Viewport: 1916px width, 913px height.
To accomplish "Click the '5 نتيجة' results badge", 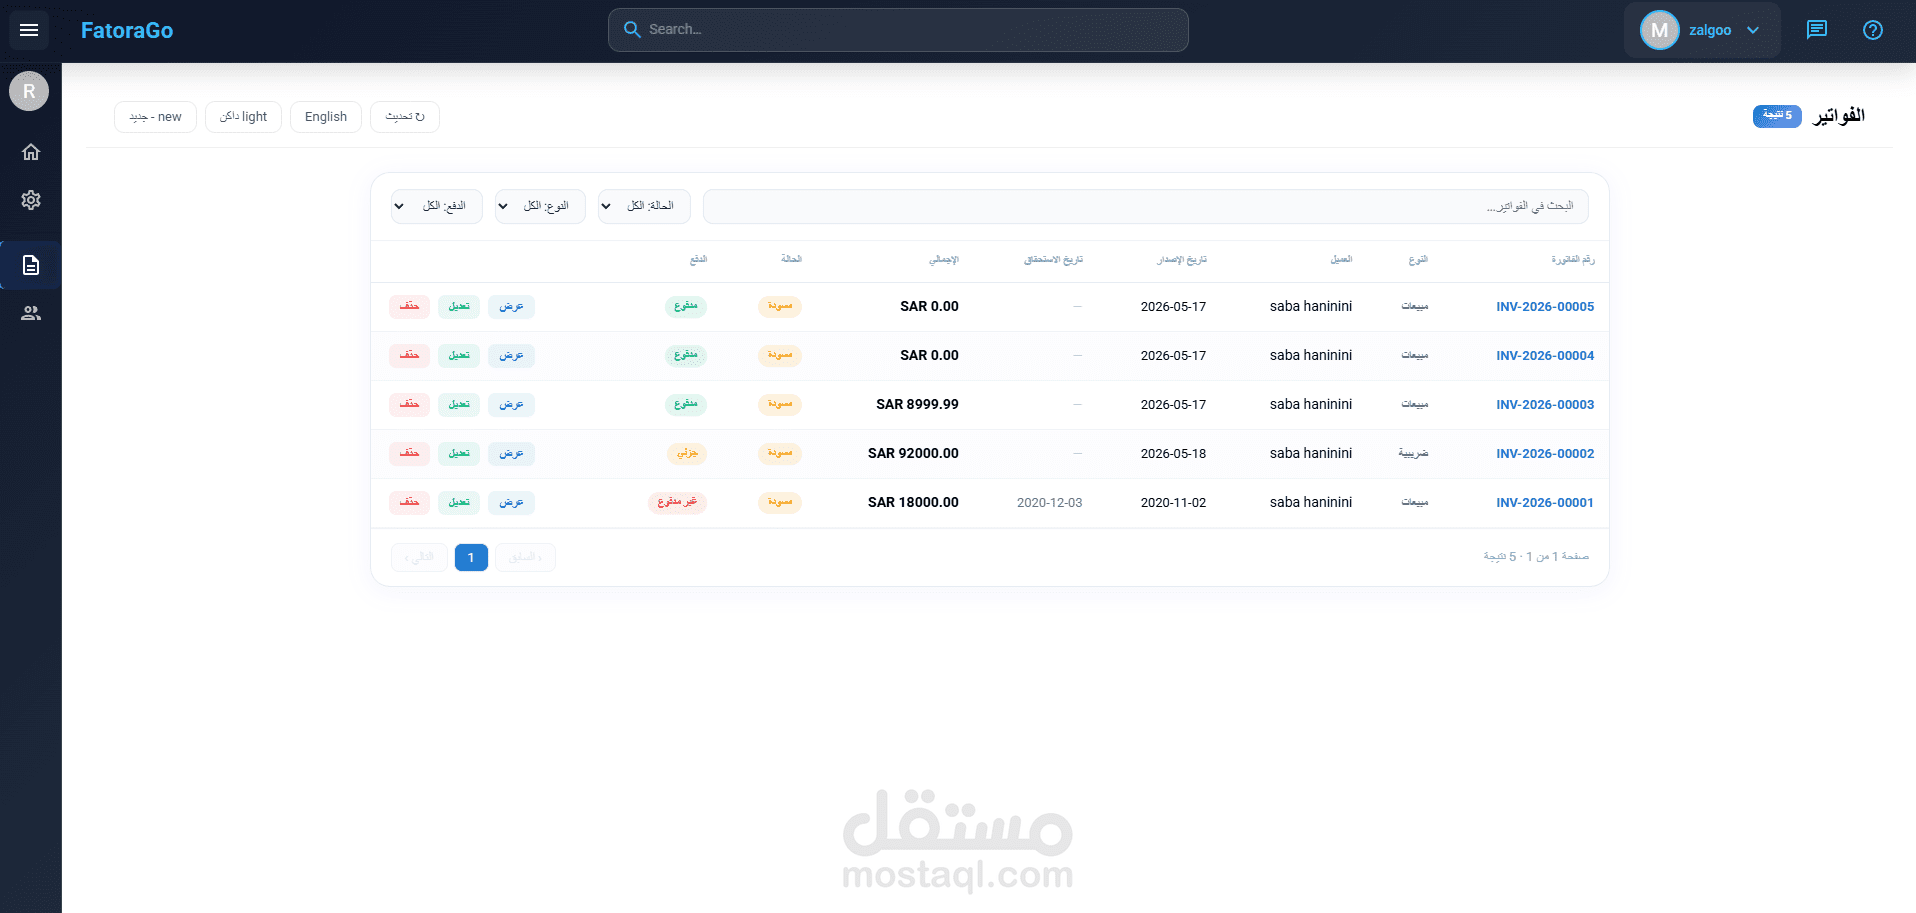I will click(1777, 116).
